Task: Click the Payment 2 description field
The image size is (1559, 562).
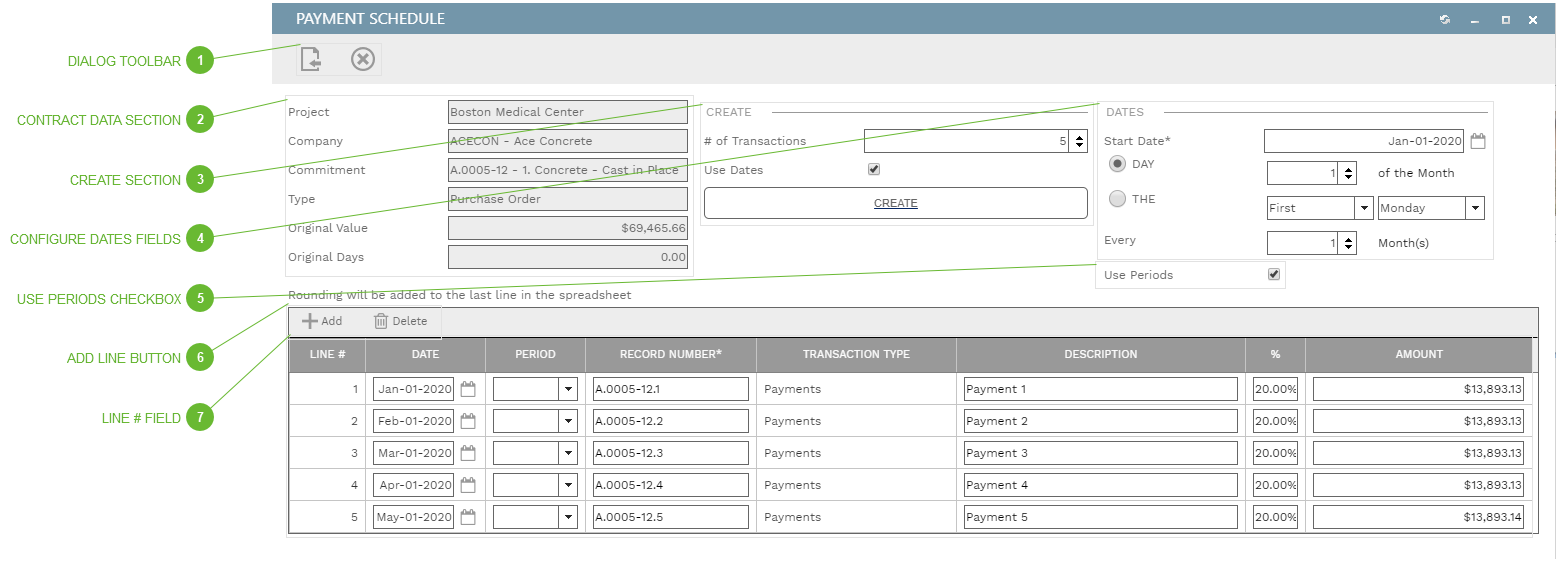Action: pos(1101,421)
